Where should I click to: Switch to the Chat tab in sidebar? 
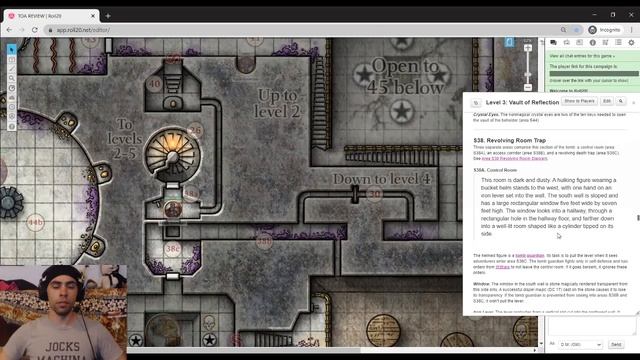(553, 42)
